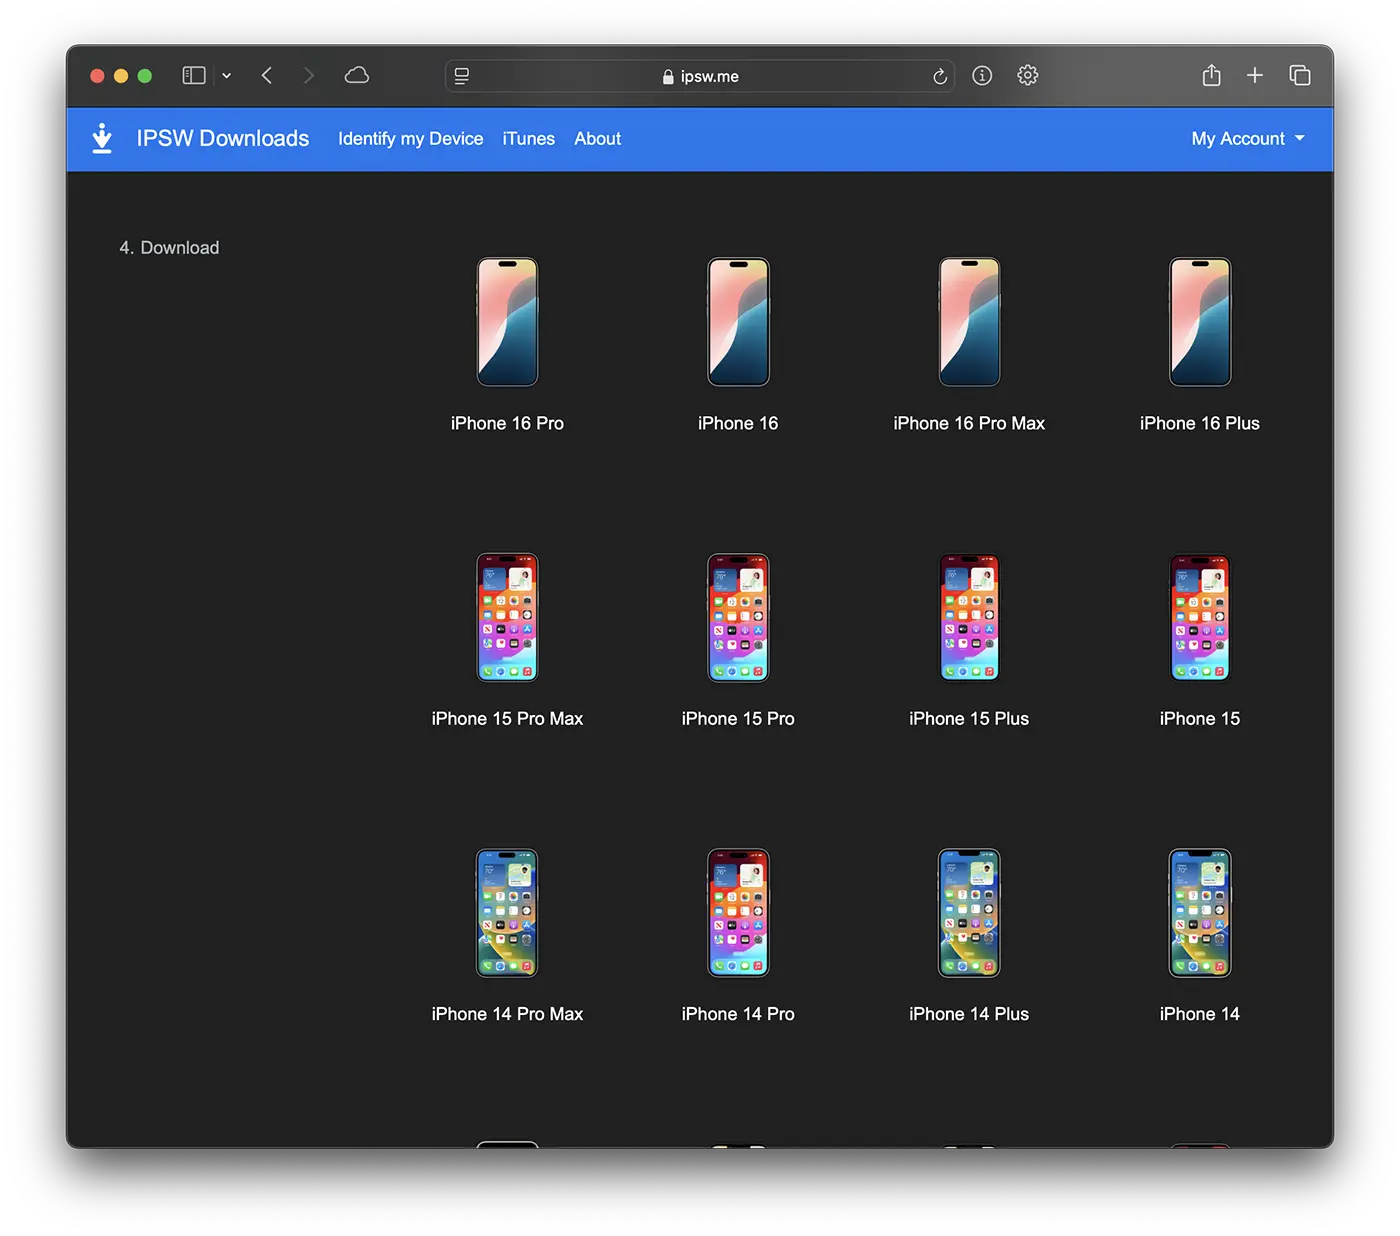This screenshot has height=1236, width=1400.
Task: Click the iPhone 16 Pro label
Action: coord(507,423)
